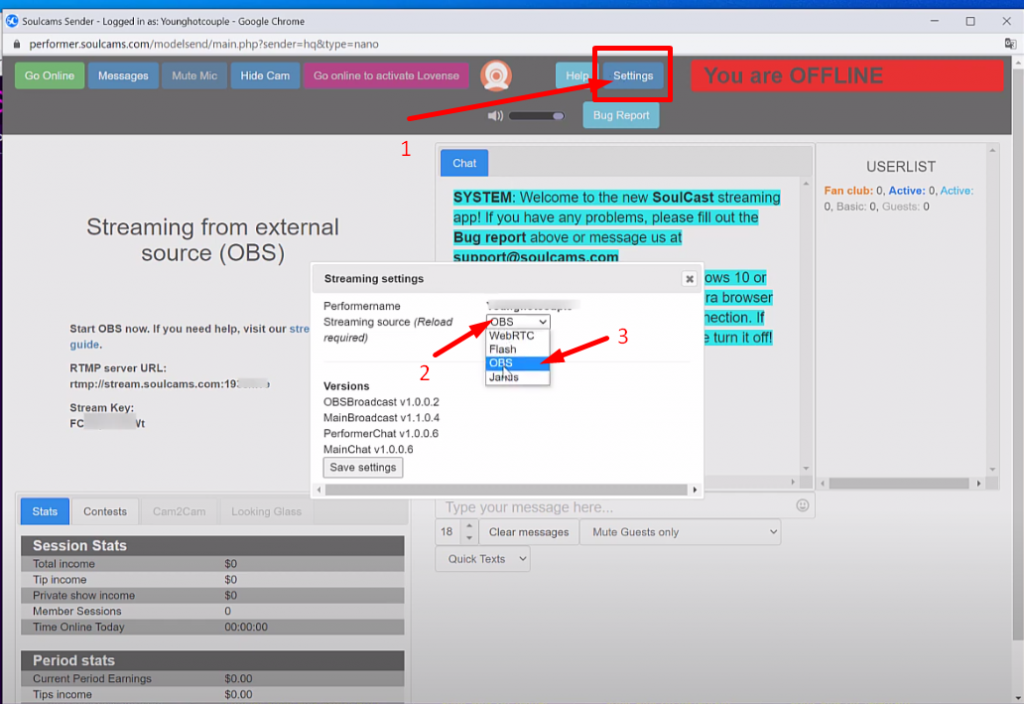
Task: Mute the microphone with Mute Mic
Action: pos(195,76)
